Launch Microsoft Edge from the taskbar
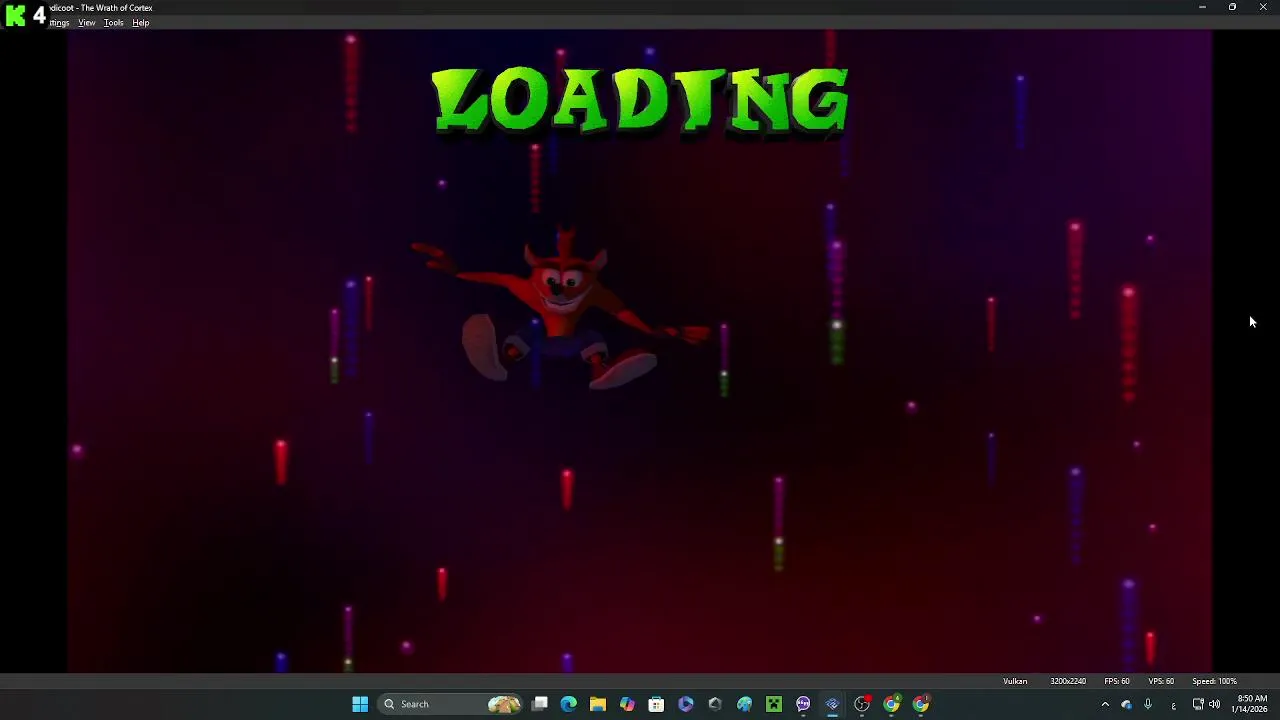Image resolution: width=1280 pixels, height=720 pixels. pos(569,704)
